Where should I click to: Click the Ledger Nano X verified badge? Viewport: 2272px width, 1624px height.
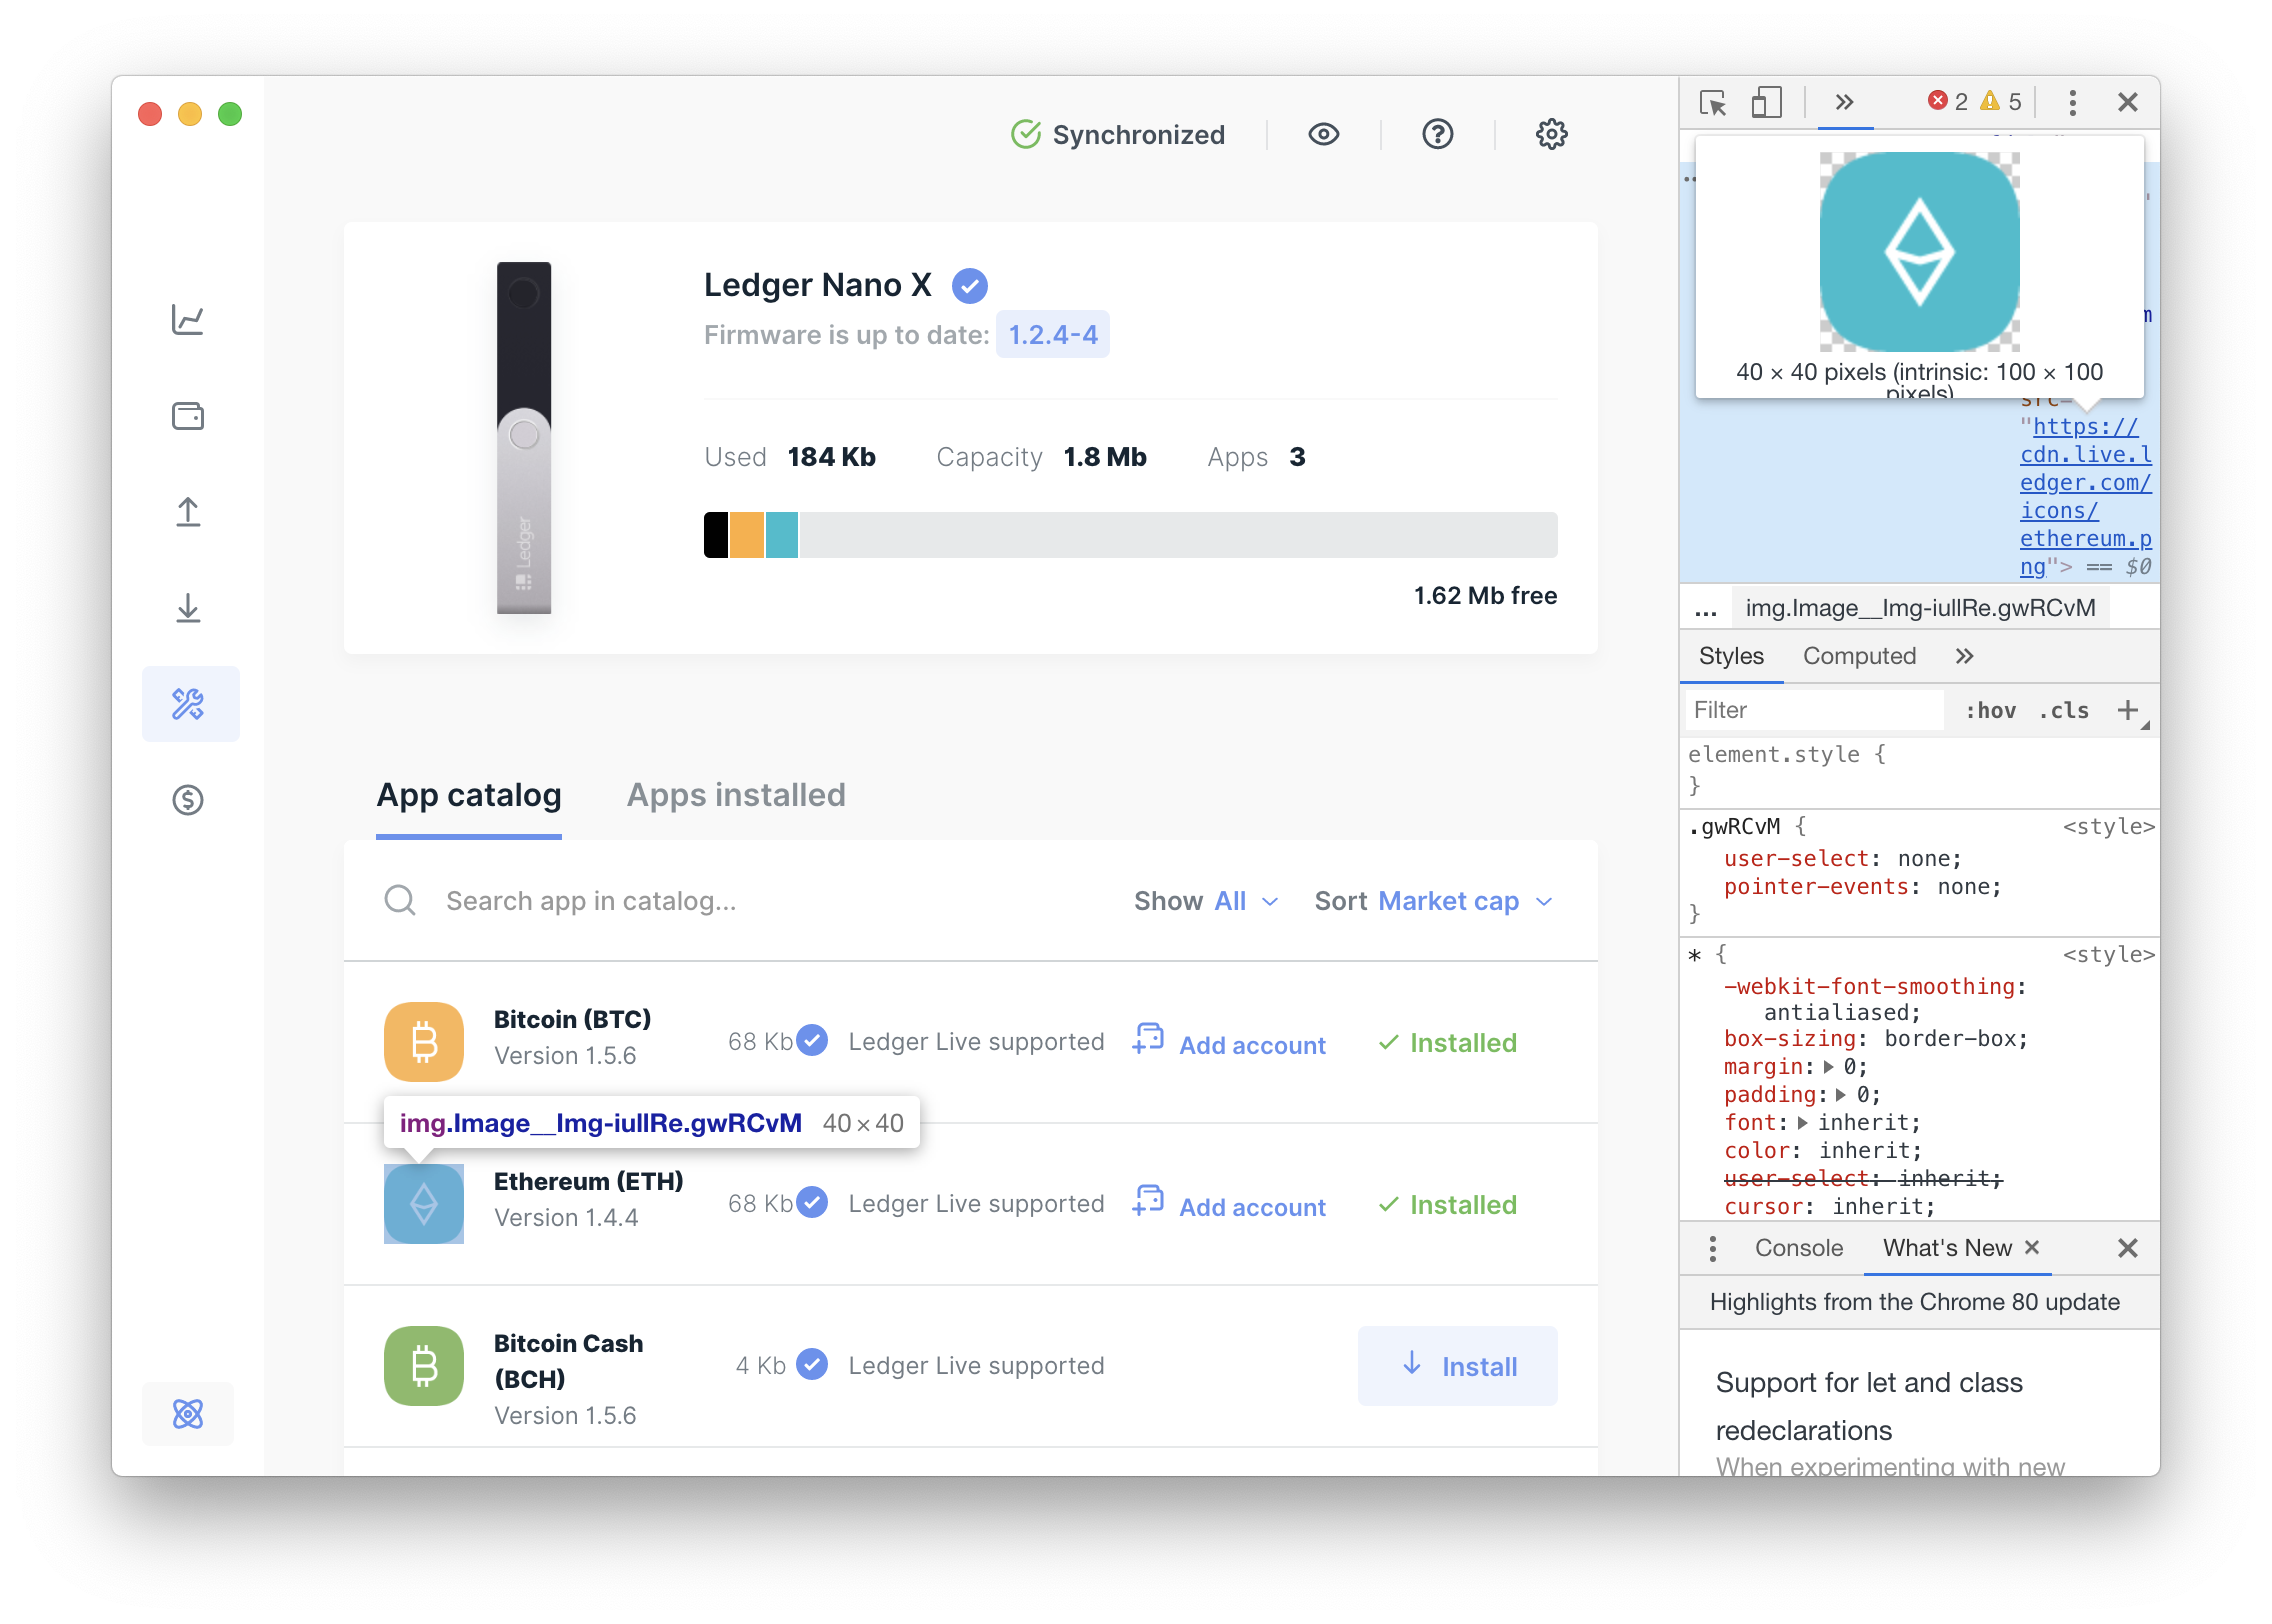(969, 286)
